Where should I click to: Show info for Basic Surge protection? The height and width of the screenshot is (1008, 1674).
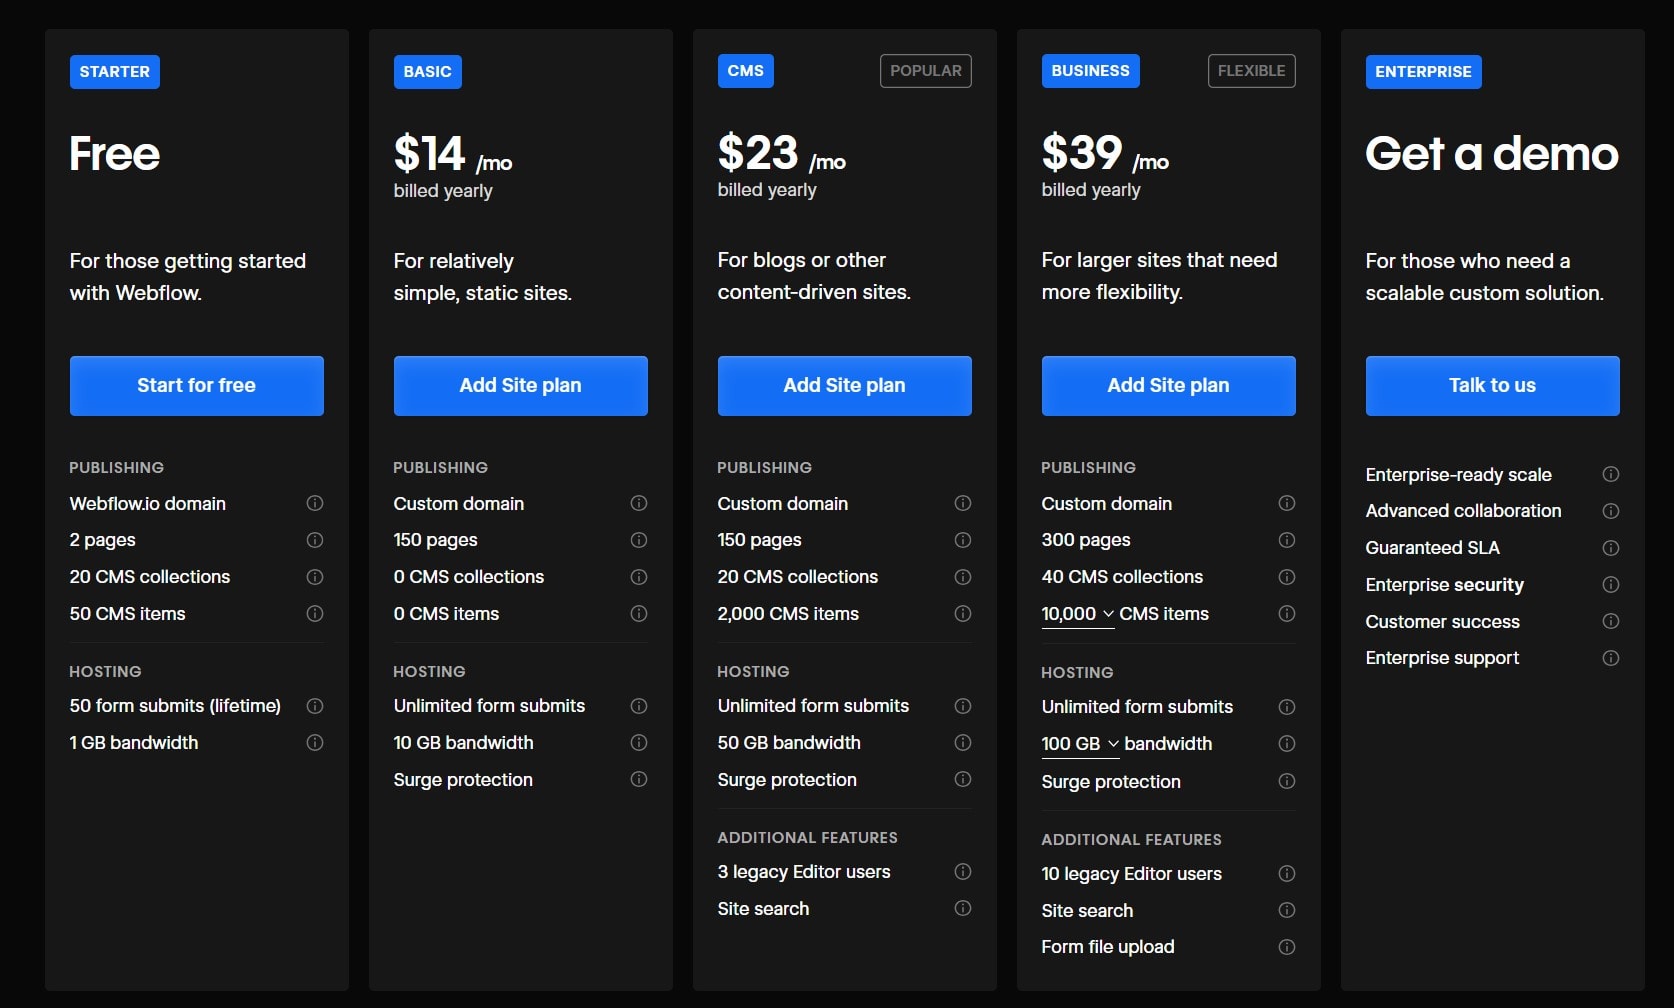639,779
